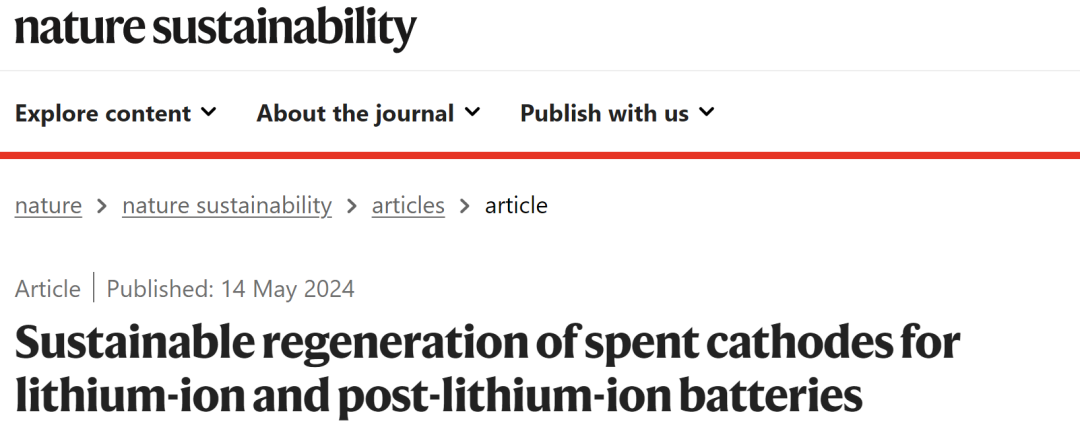The height and width of the screenshot is (433, 1080).
Task: Click the red divider bar under the navigation
Action: 540,156
